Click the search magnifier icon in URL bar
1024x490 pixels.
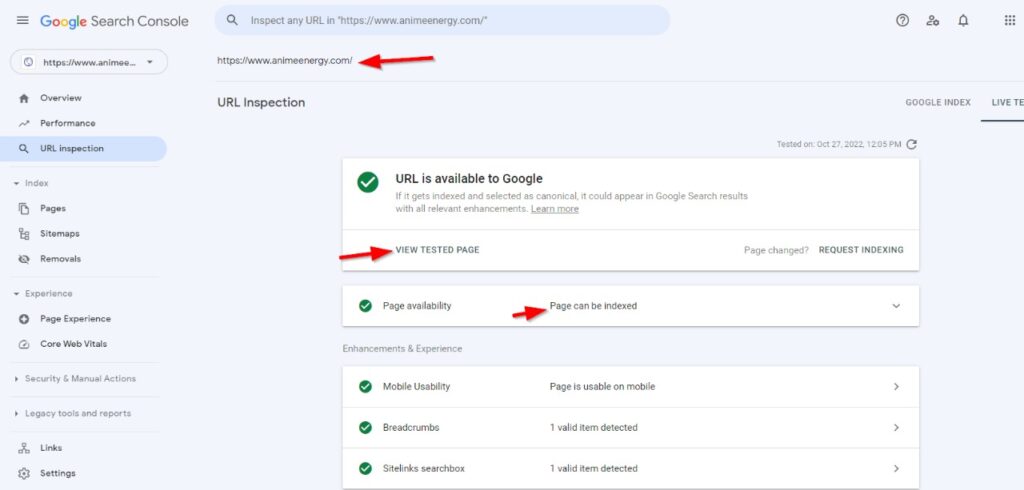point(232,20)
